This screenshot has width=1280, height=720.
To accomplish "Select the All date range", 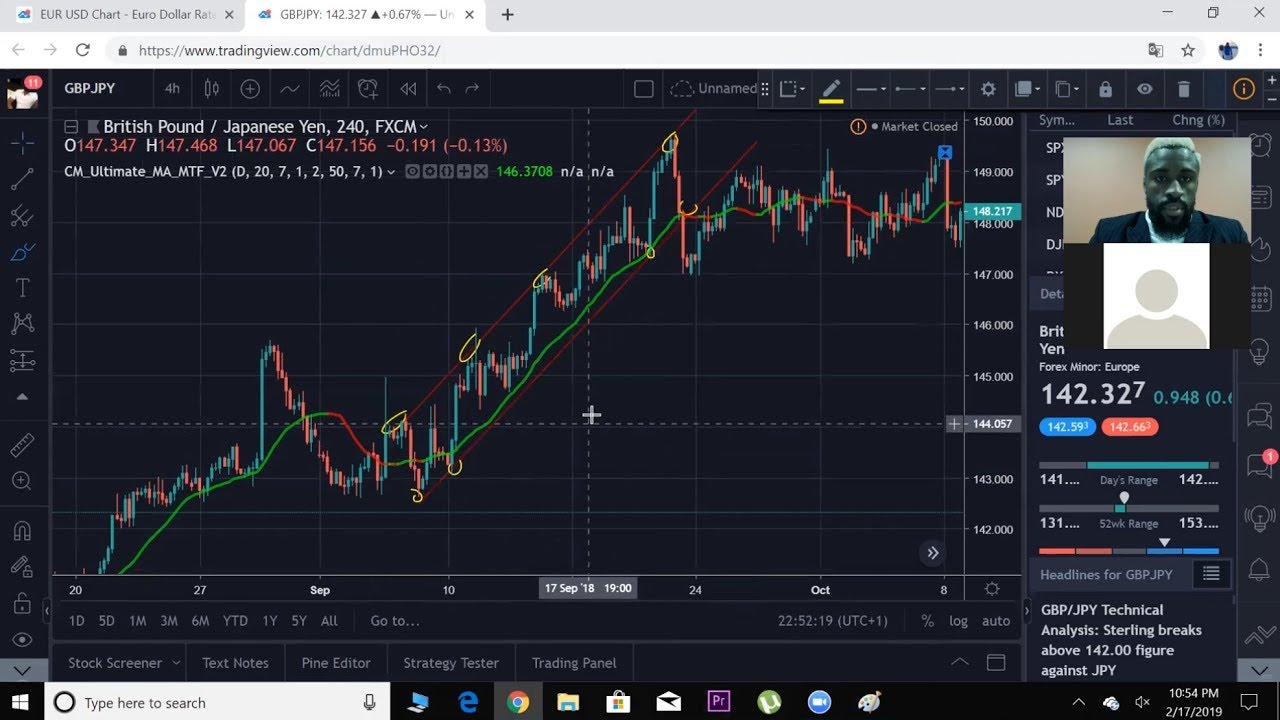I will [329, 621].
